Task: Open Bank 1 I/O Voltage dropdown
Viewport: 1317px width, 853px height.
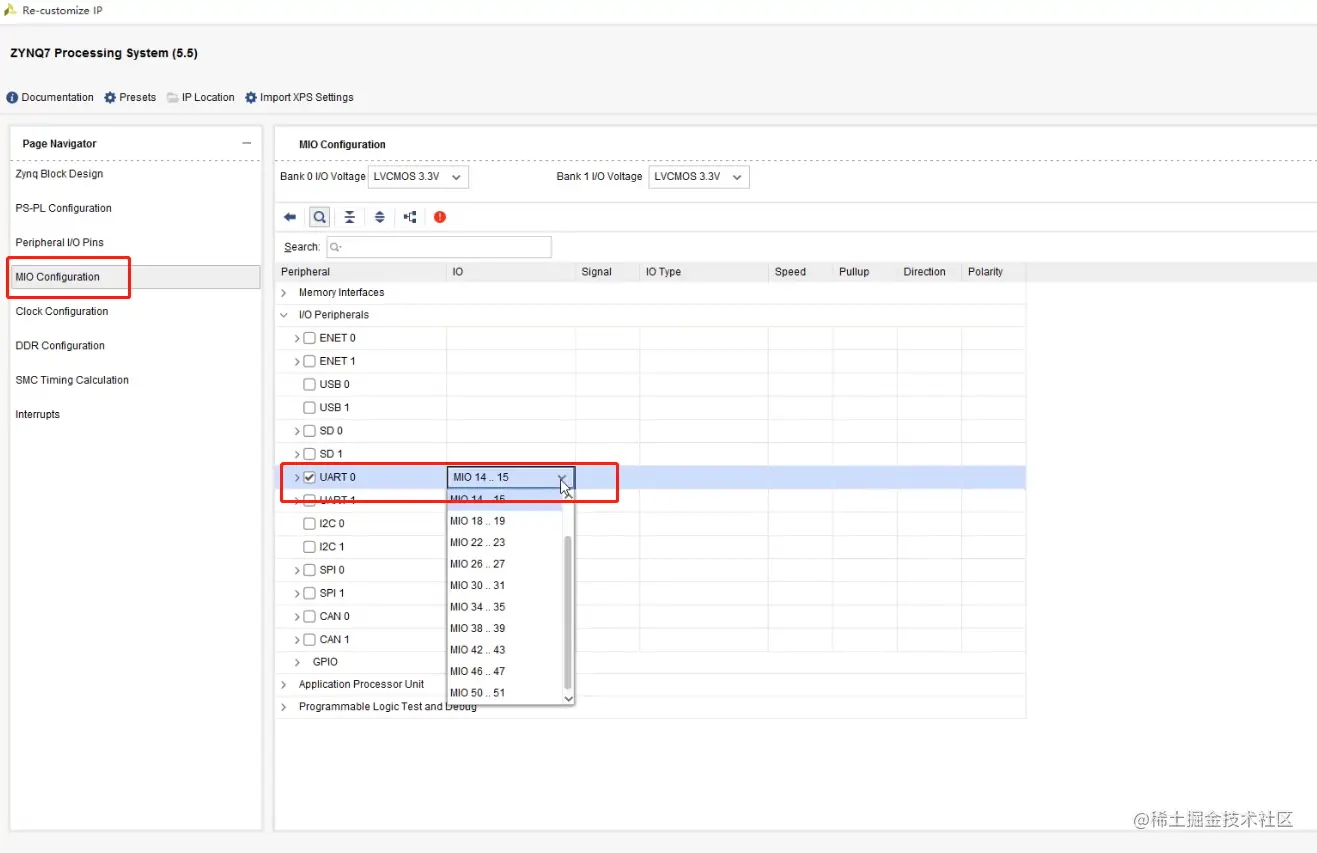Action: pos(698,177)
